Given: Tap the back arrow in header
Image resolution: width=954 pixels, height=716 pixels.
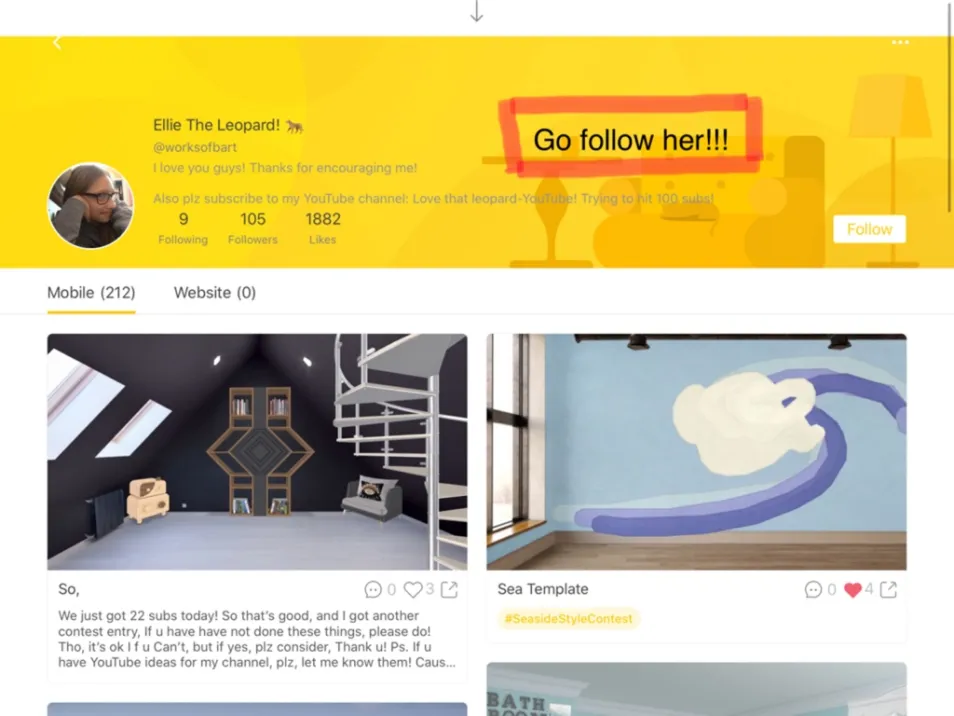Looking at the screenshot, I should [x=57, y=42].
